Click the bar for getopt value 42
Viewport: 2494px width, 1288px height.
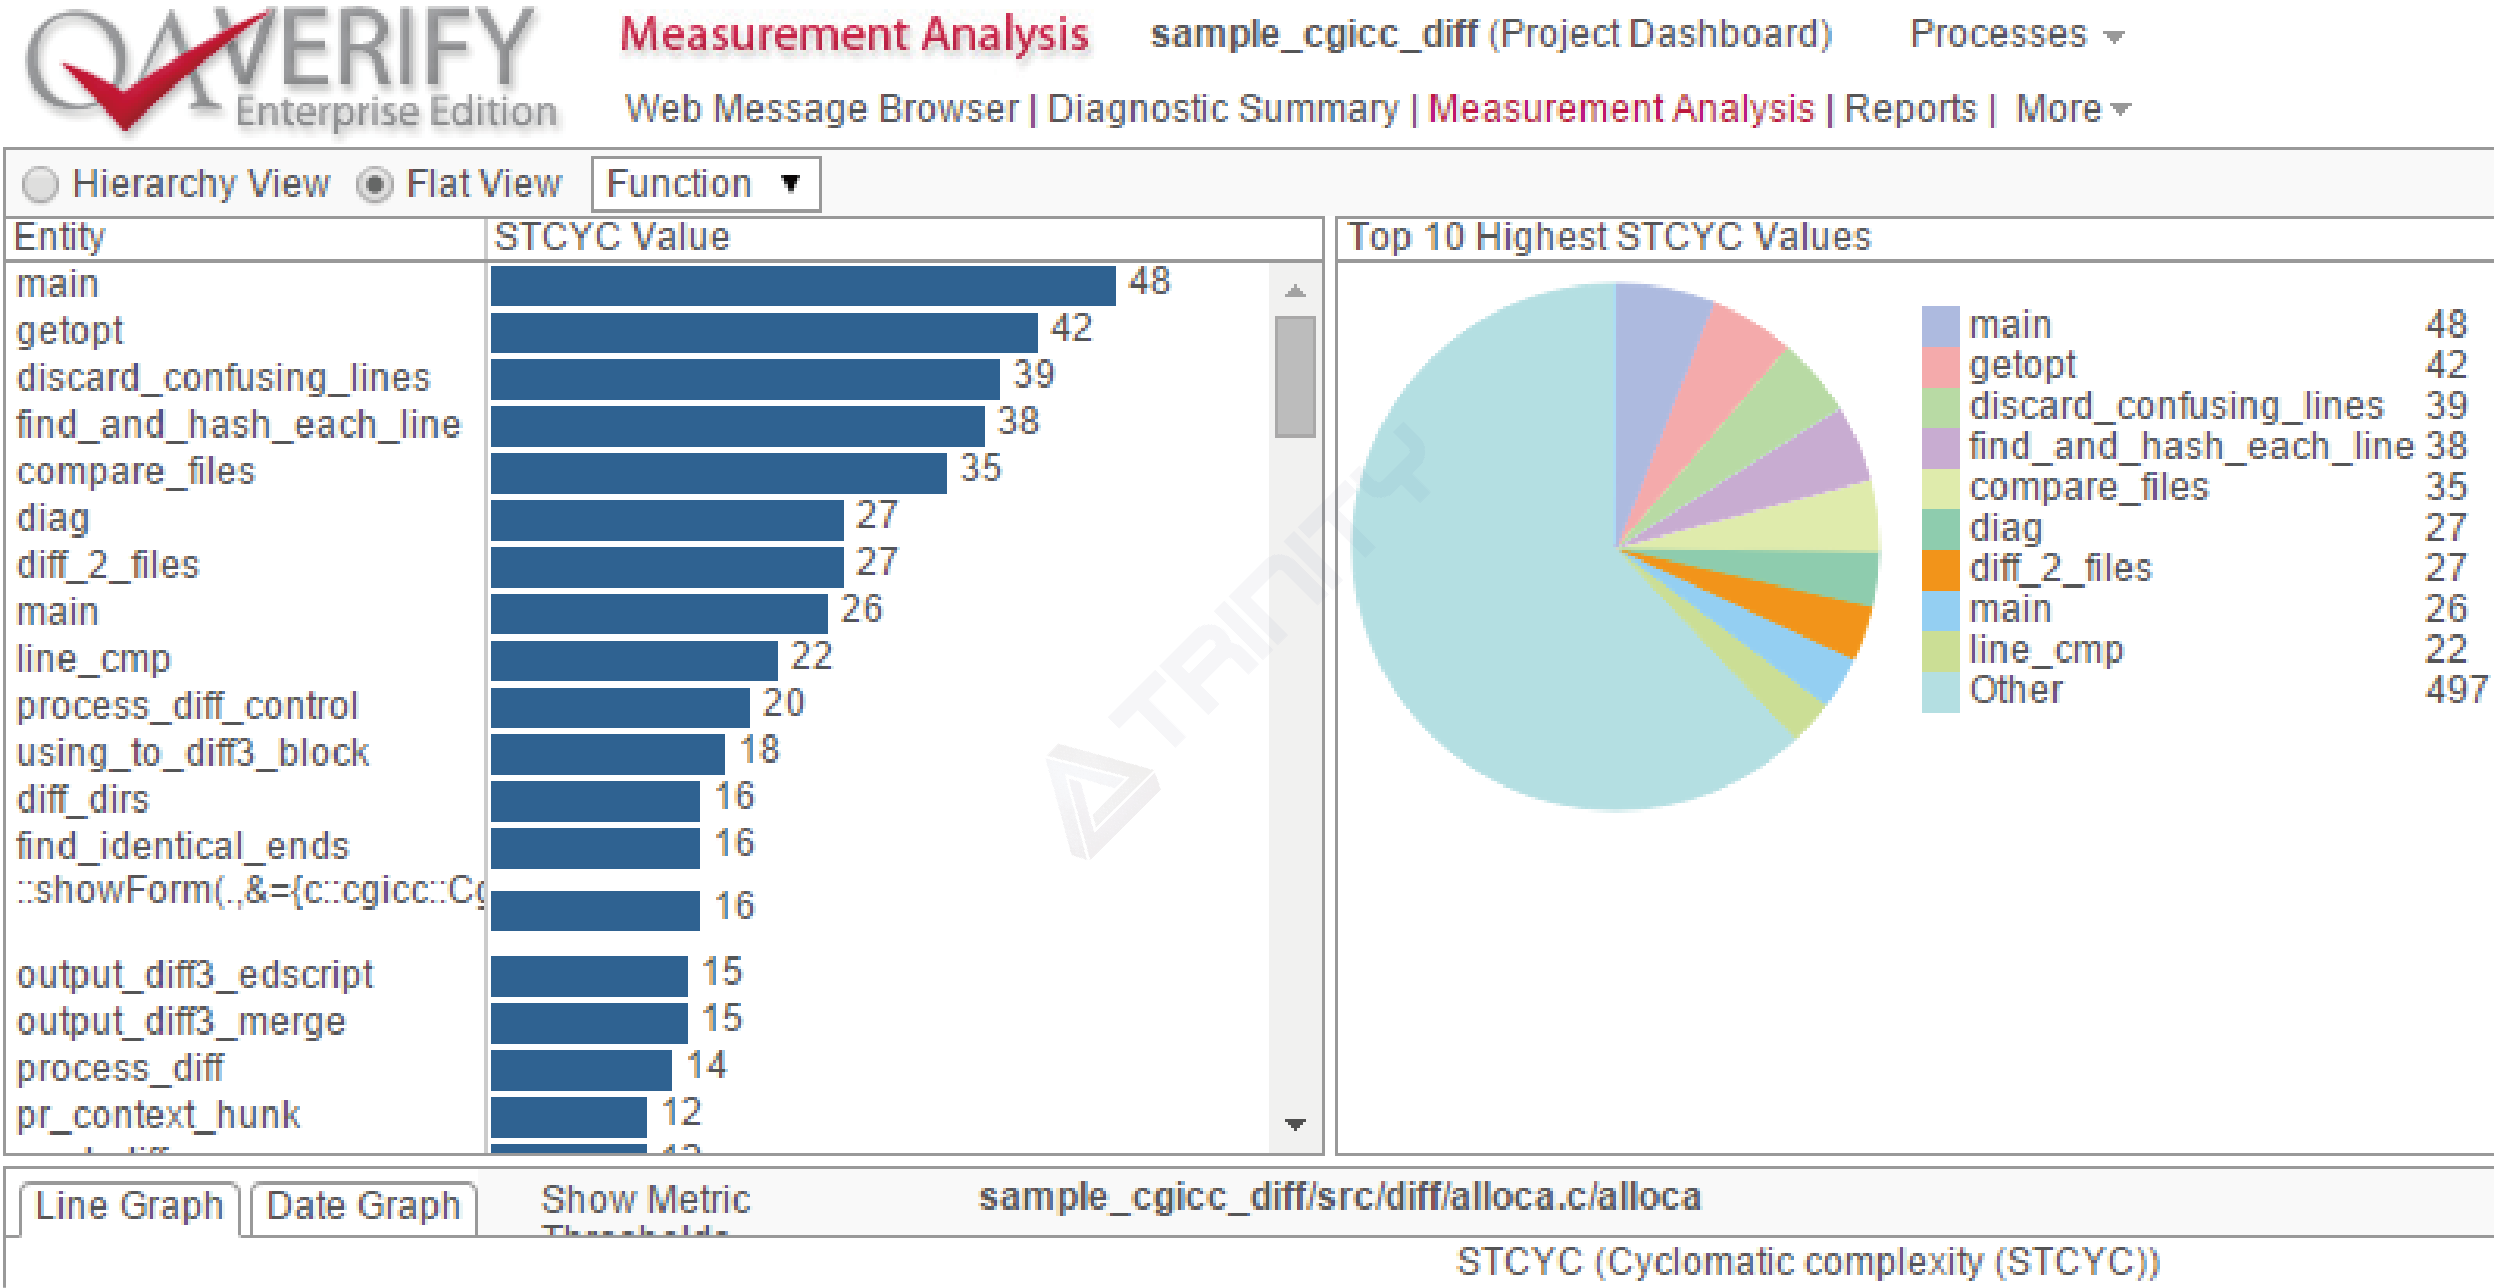pyautogui.click(x=763, y=332)
